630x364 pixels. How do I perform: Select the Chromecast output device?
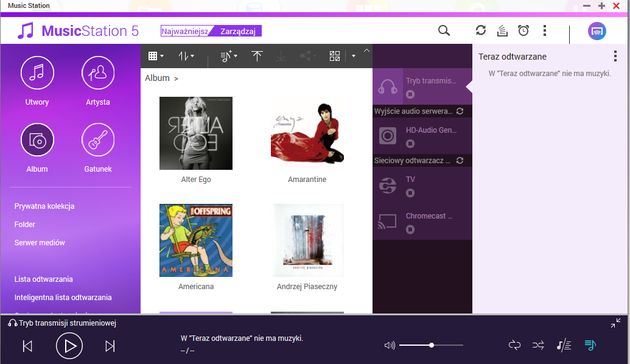[x=422, y=222]
